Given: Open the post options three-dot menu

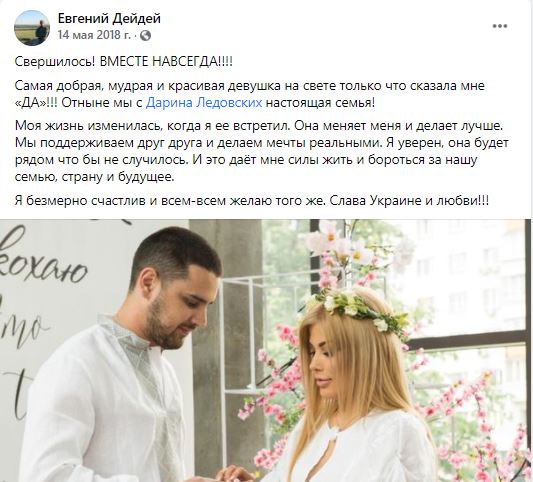Looking at the screenshot, I should (500, 26).
